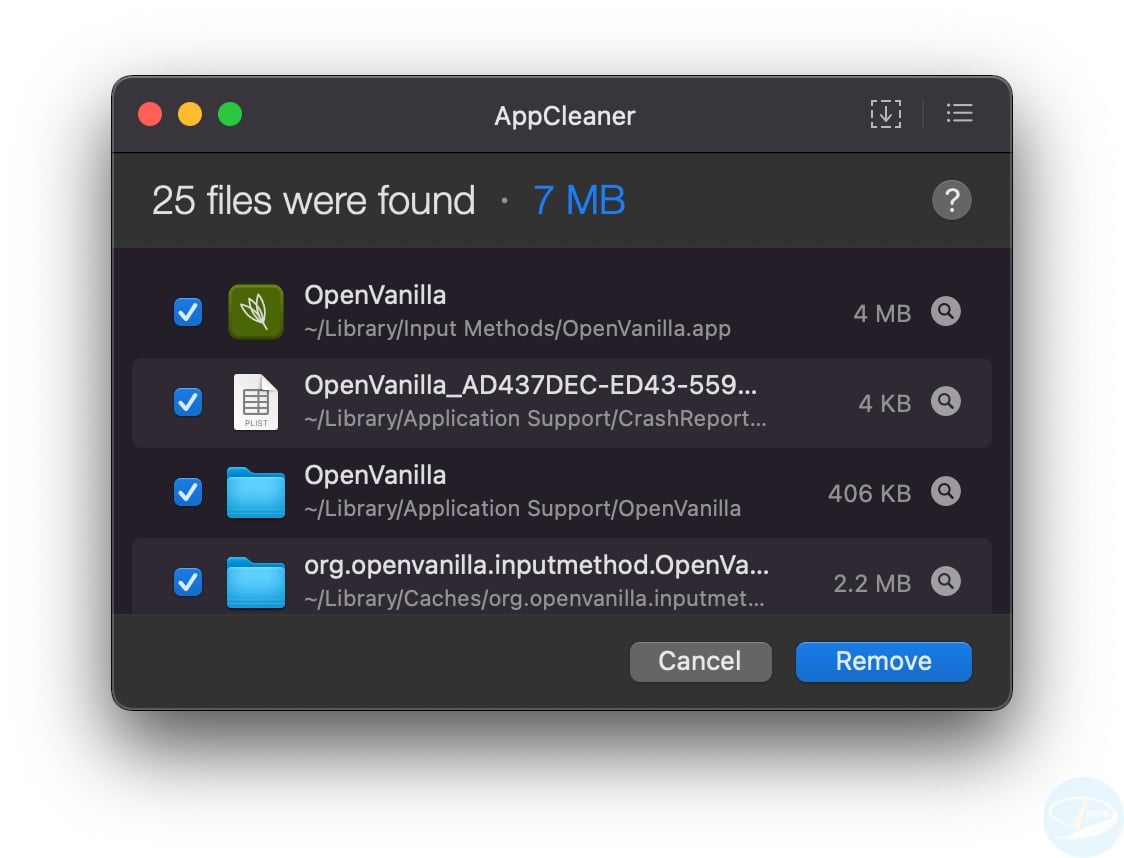Click the blue folder icon for OpenVanilla support files
This screenshot has height=858, width=1124.
click(x=256, y=492)
